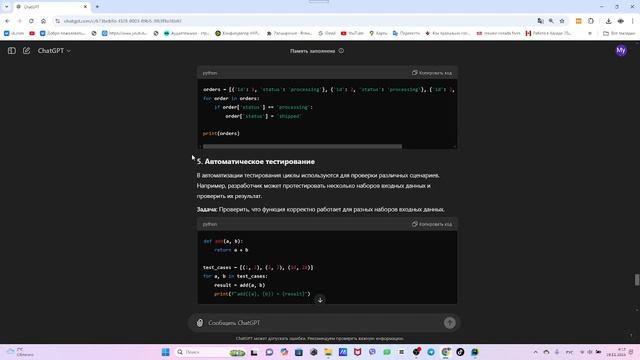The width and height of the screenshot is (640, 360).
Task: Copy code from the first Python block
Action: [432, 73]
